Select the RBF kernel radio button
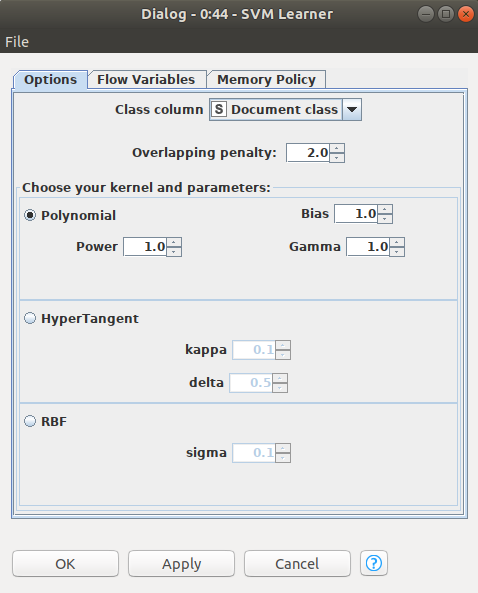The height and width of the screenshot is (593, 478). point(30,421)
